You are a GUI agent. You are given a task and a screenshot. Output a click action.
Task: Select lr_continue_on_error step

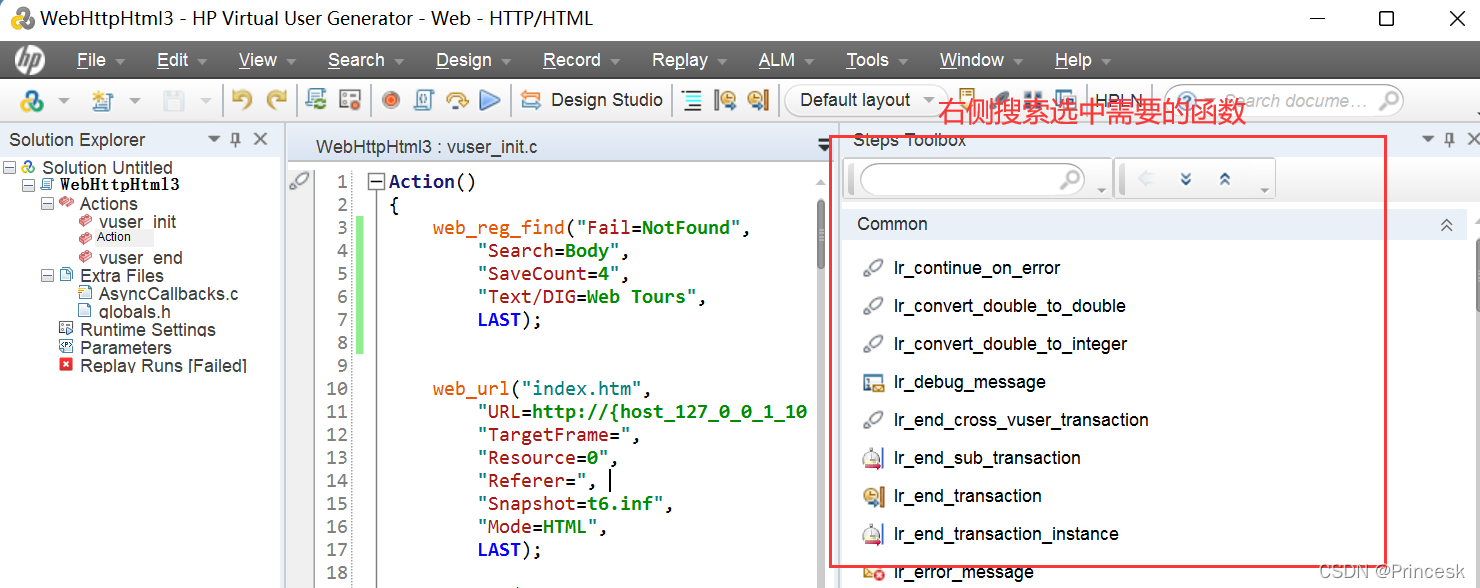(977, 268)
